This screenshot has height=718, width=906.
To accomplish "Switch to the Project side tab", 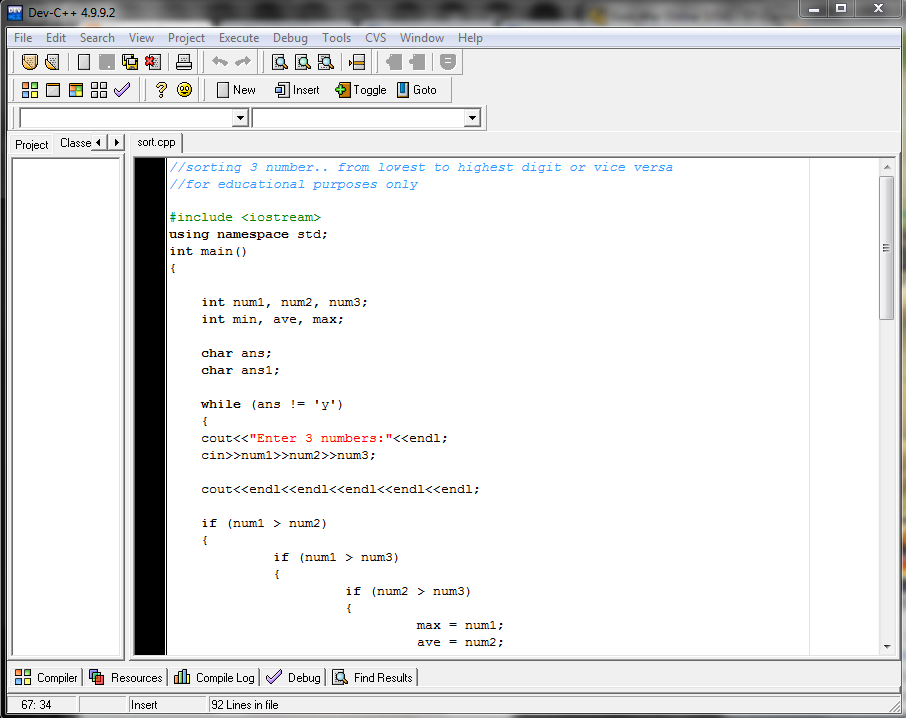I will pos(32,144).
